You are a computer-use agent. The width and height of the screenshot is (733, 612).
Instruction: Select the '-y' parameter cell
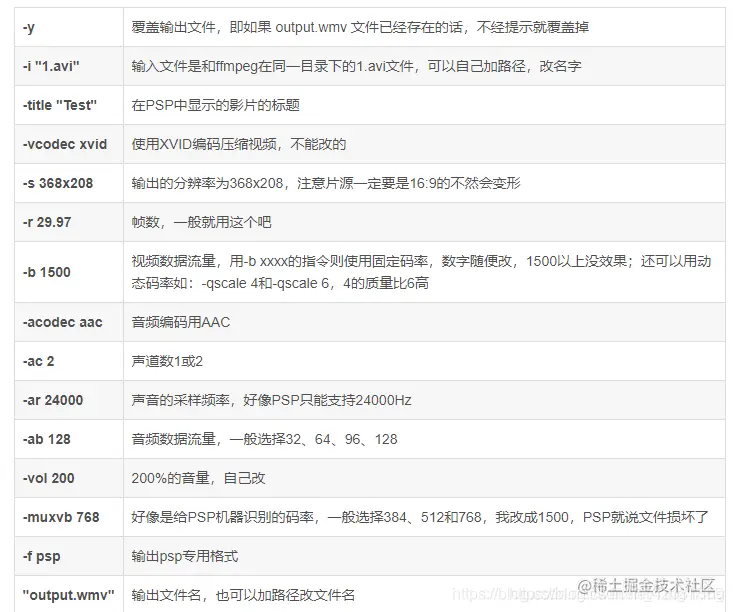(x=69, y=27)
